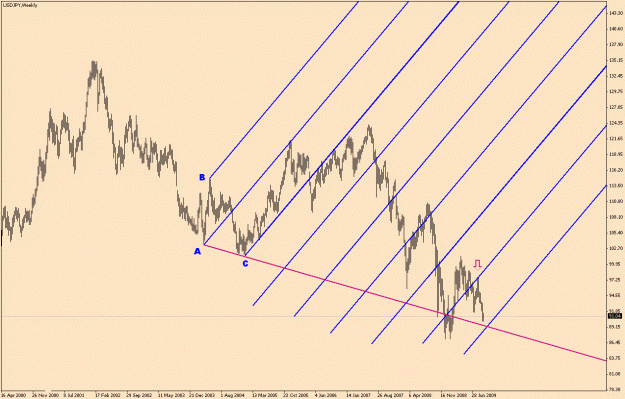This screenshot has height=399, width=625.
Task: Click the 116.20 price scale label
Action: (616, 170)
